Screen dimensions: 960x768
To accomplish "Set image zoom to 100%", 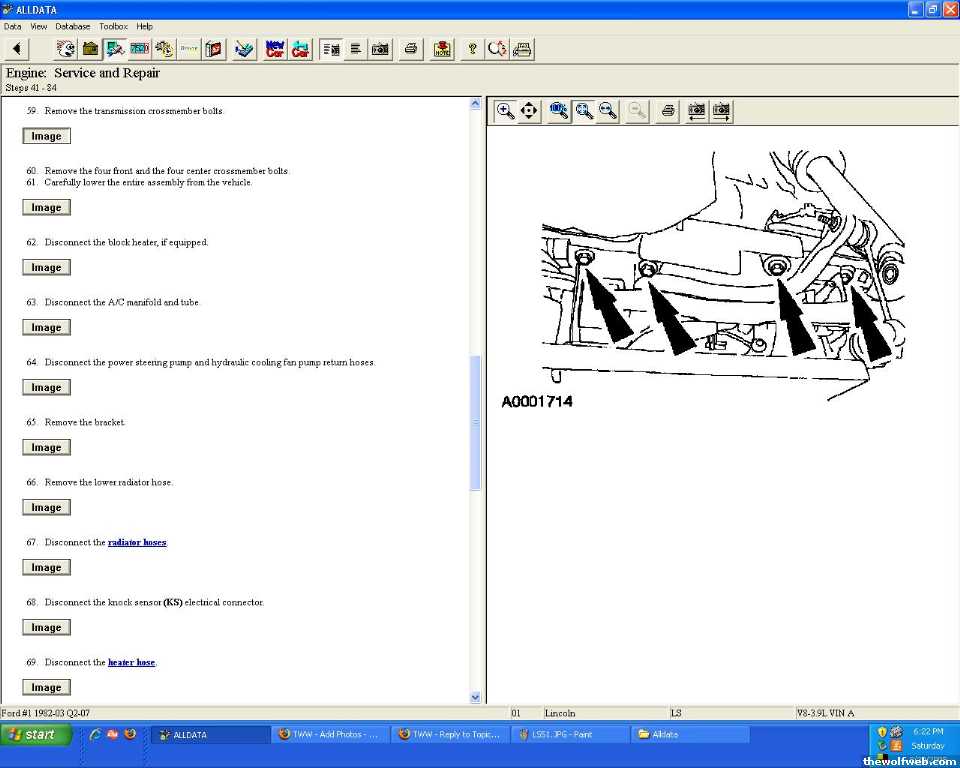I will [559, 111].
